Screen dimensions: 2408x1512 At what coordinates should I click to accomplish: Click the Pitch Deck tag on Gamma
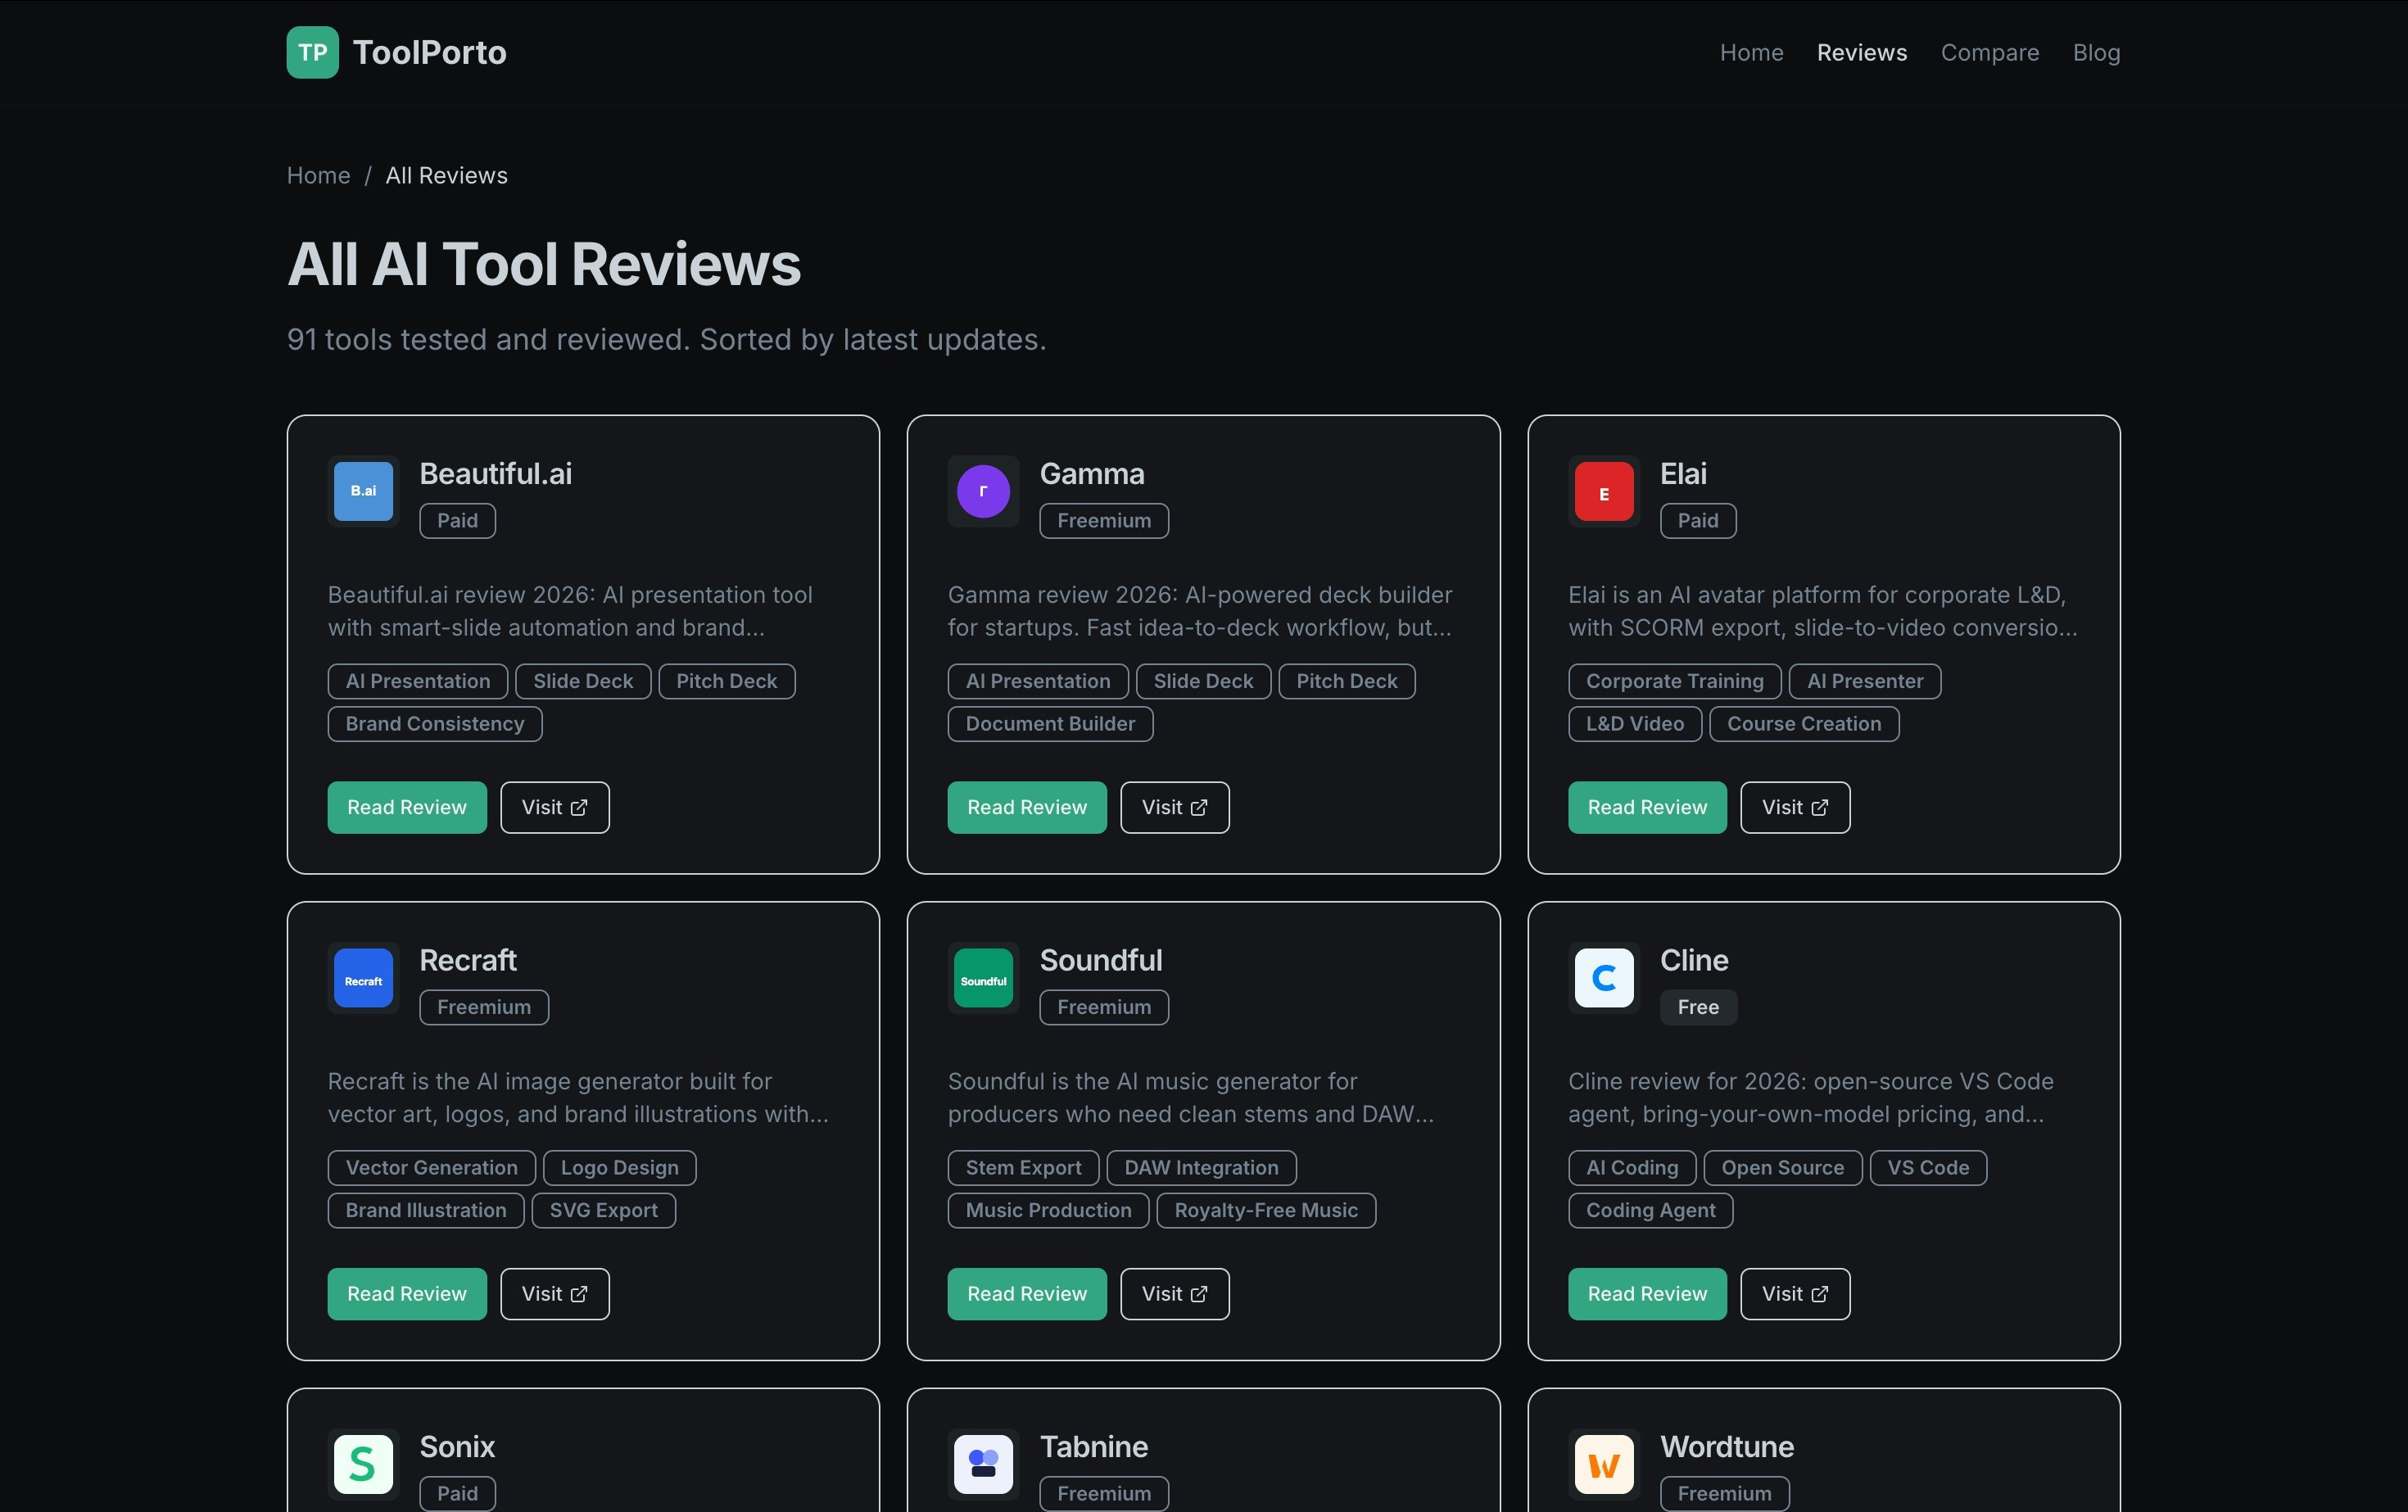(x=1347, y=681)
